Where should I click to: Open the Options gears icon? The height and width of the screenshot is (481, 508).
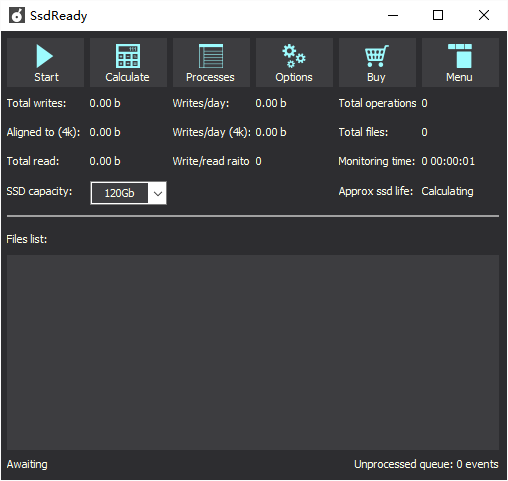pos(294,56)
